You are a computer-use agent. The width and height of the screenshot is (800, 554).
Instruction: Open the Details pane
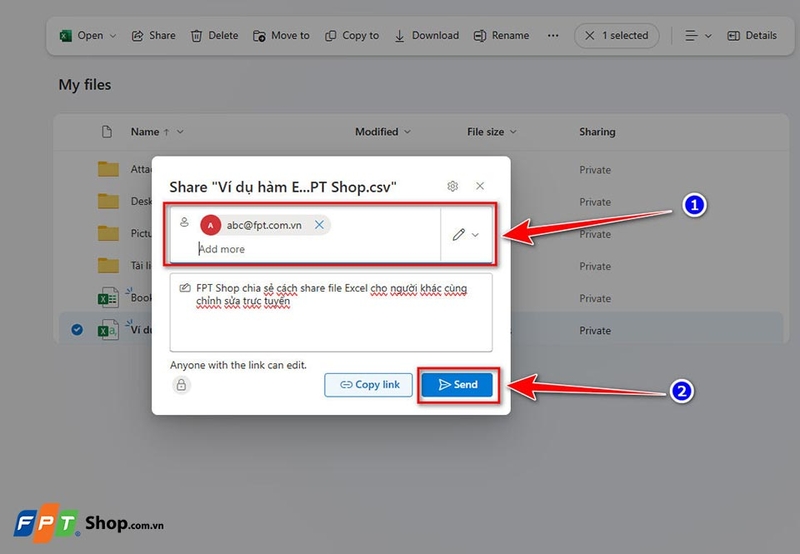pos(752,36)
